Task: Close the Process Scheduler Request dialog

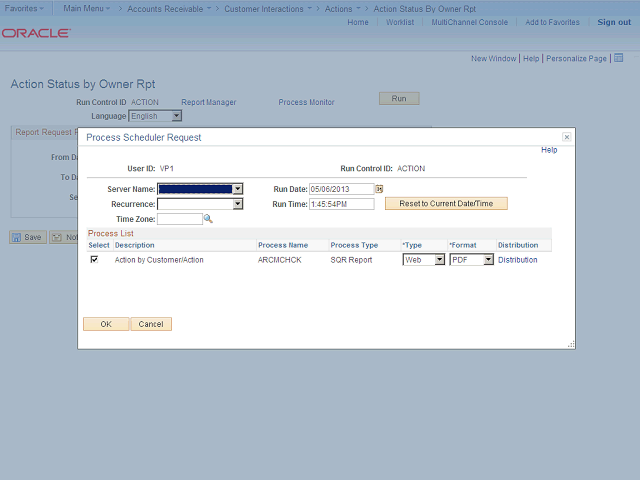Action: pyautogui.click(x=567, y=137)
